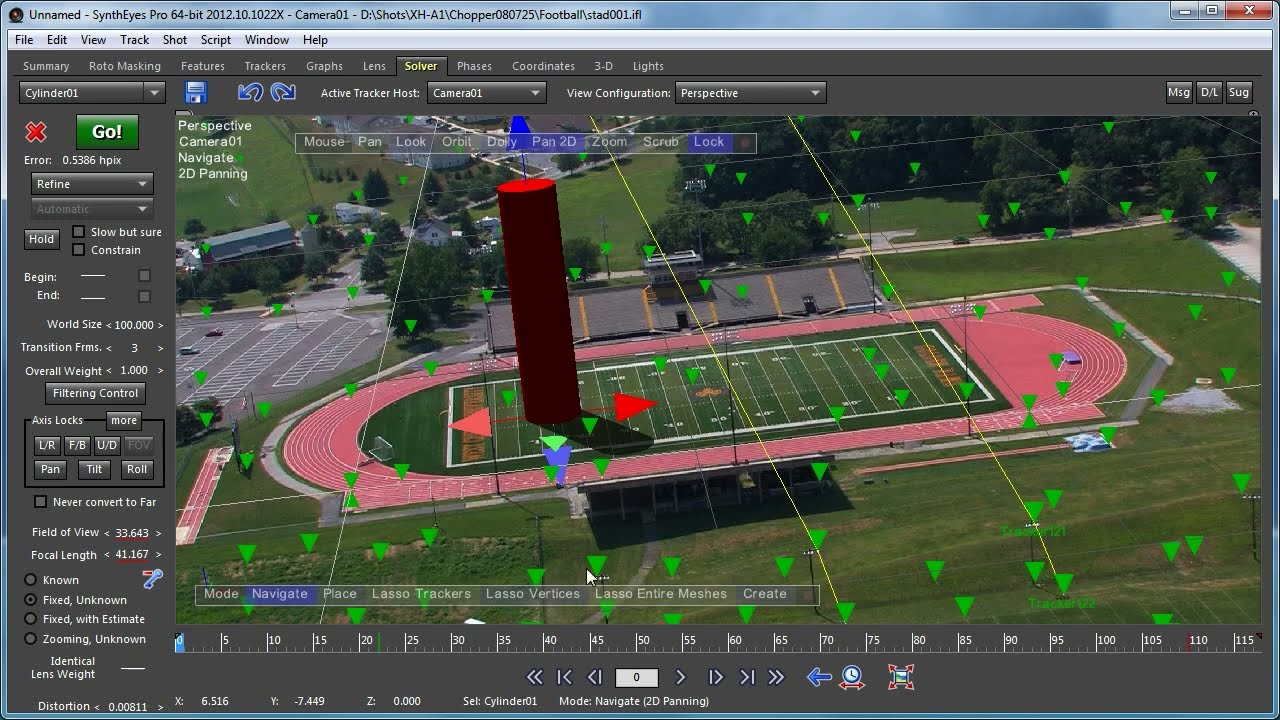Jump backward with the double-left arrow control
This screenshot has height=720, width=1280.
click(x=535, y=677)
